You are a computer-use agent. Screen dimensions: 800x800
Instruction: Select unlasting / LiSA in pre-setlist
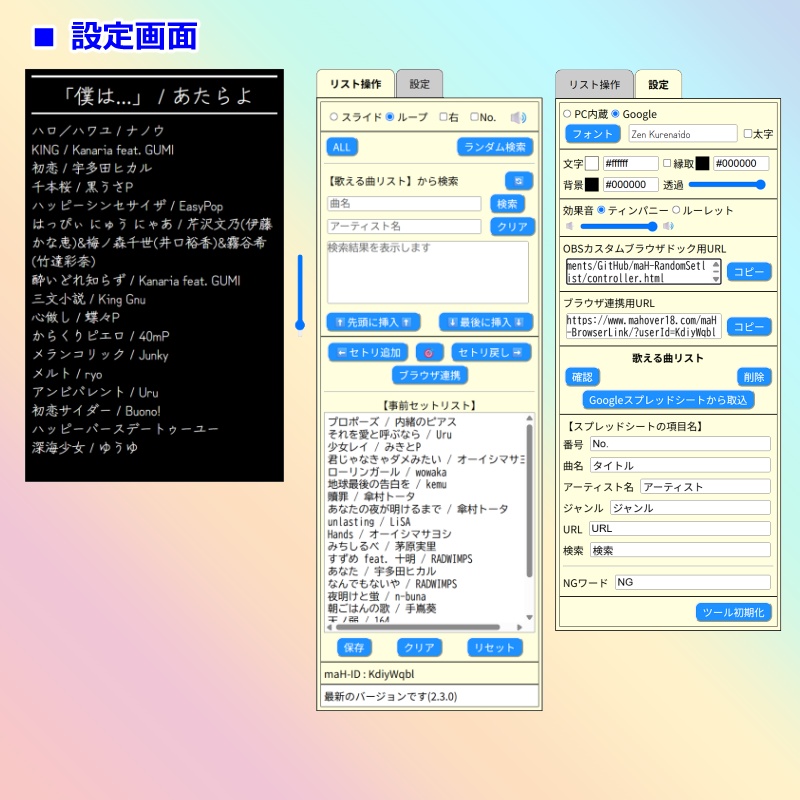369,521
